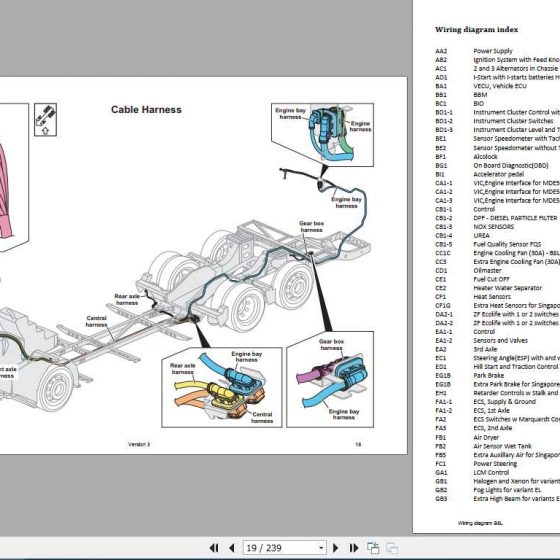Select the 'Park Brake' index row
Image resolution: width=560 pixels, height=560 pixels.
pyautogui.click(x=470, y=375)
